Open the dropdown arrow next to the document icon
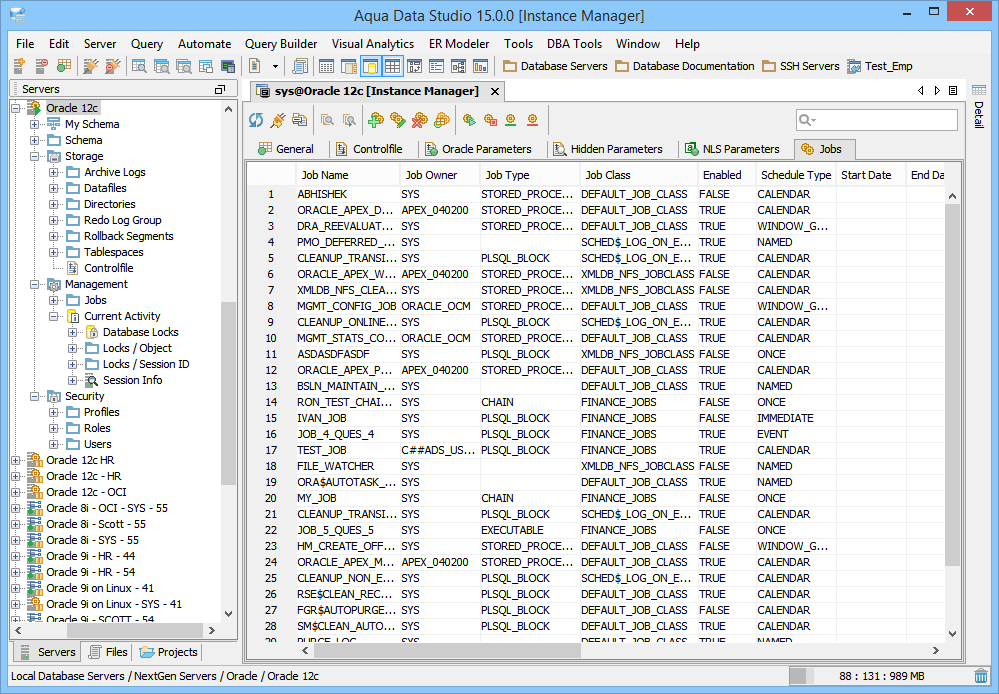Image resolution: width=999 pixels, height=694 pixels. point(274,66)
